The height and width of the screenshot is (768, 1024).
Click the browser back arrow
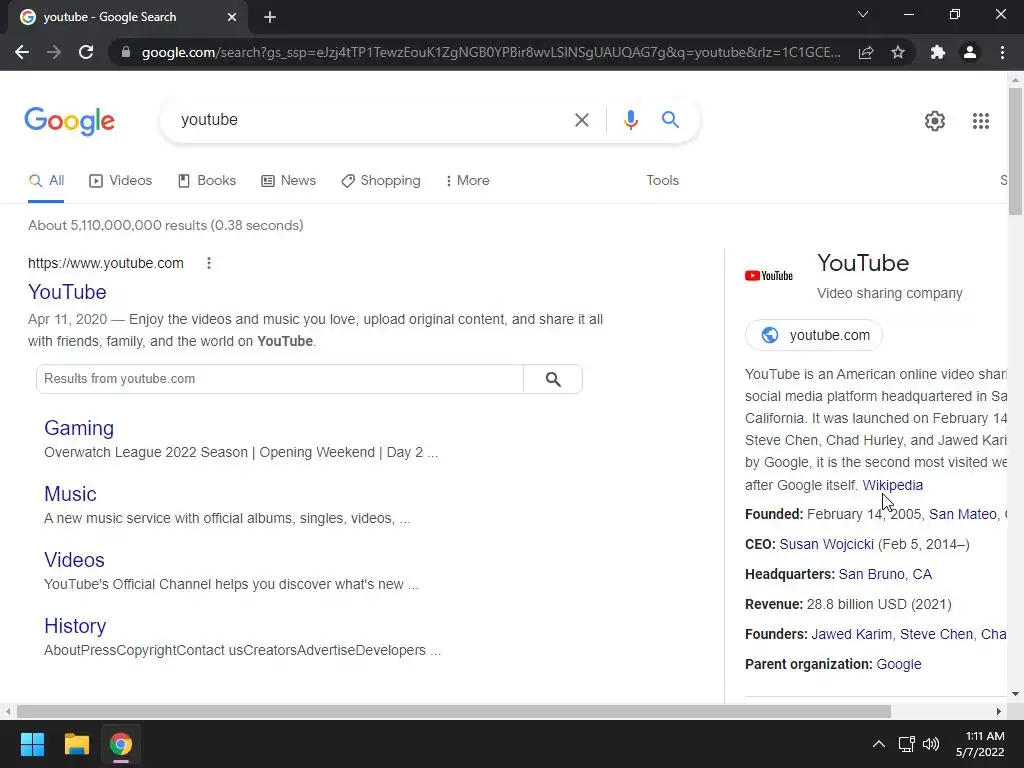pyautogui.click(x=22, y=52)
